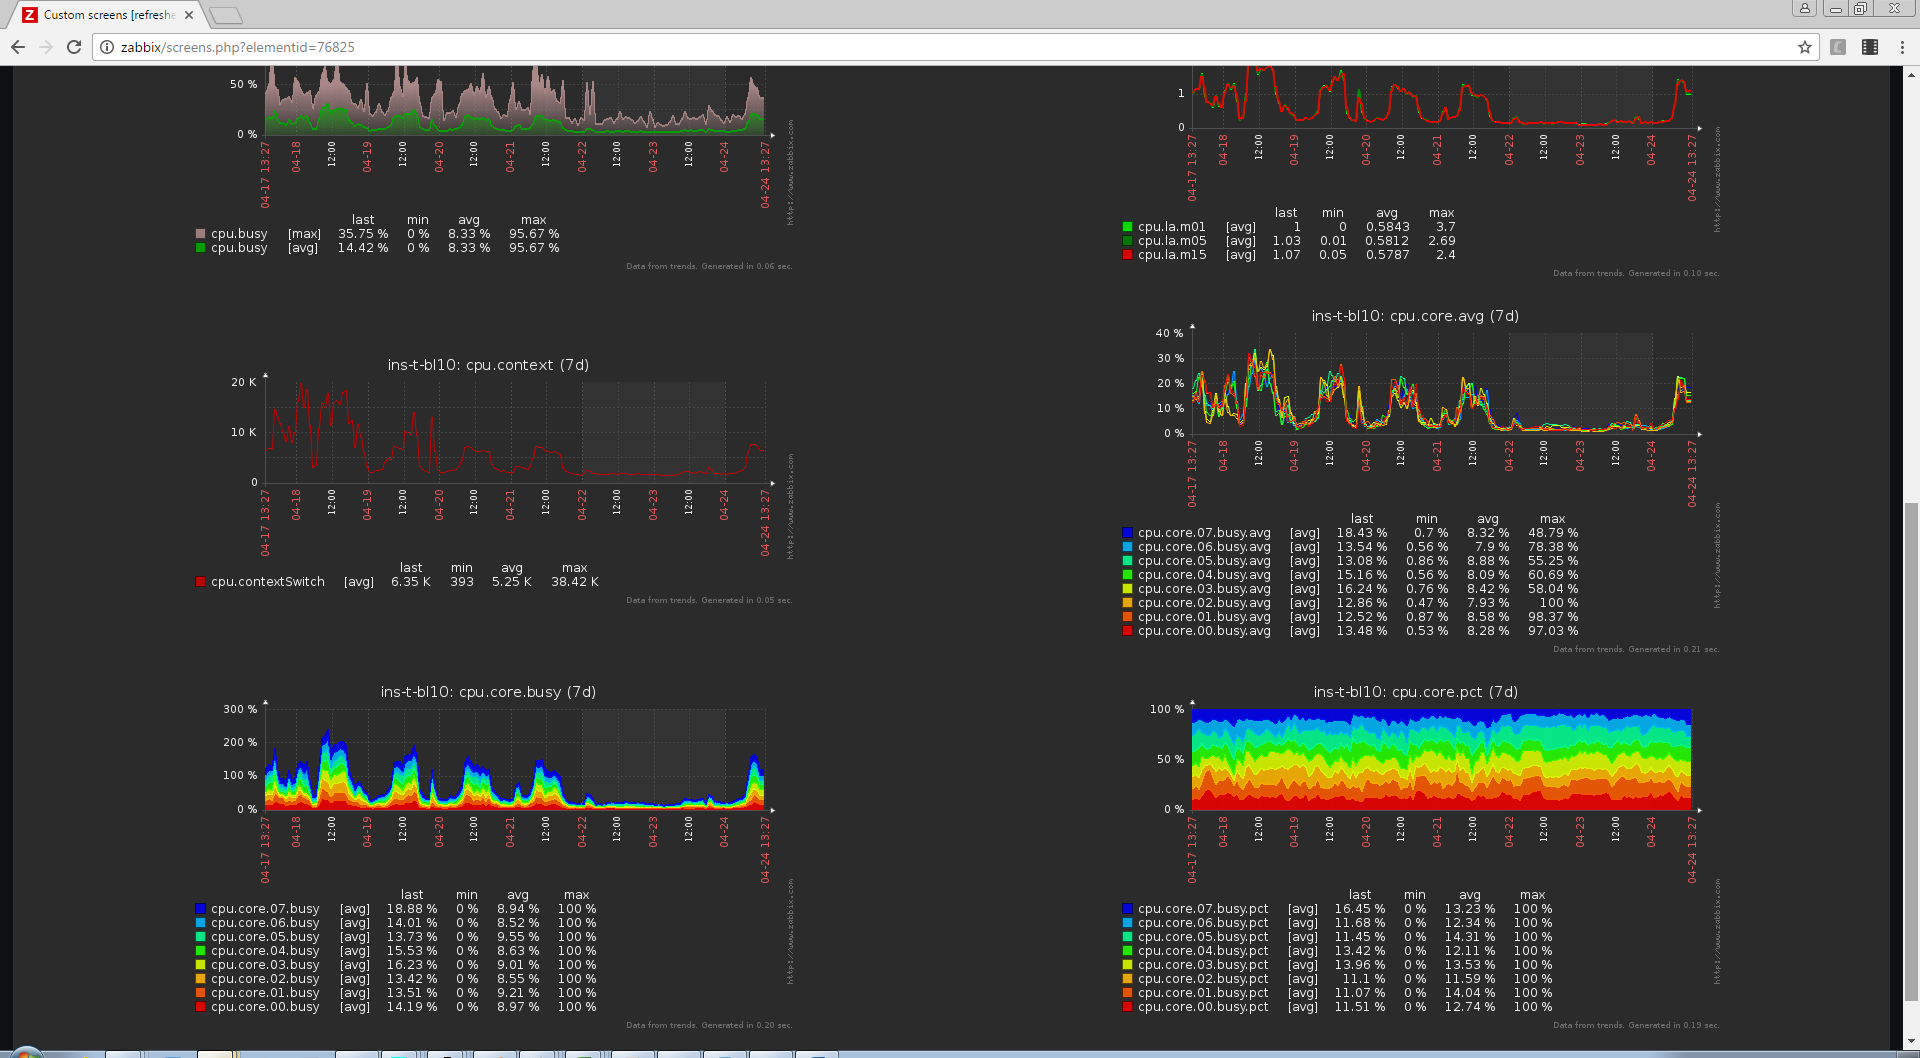The width and height of the screenshot is (1920, 1058).
Task: Open the Chrome user profile button
Action: coord(1805,8)
